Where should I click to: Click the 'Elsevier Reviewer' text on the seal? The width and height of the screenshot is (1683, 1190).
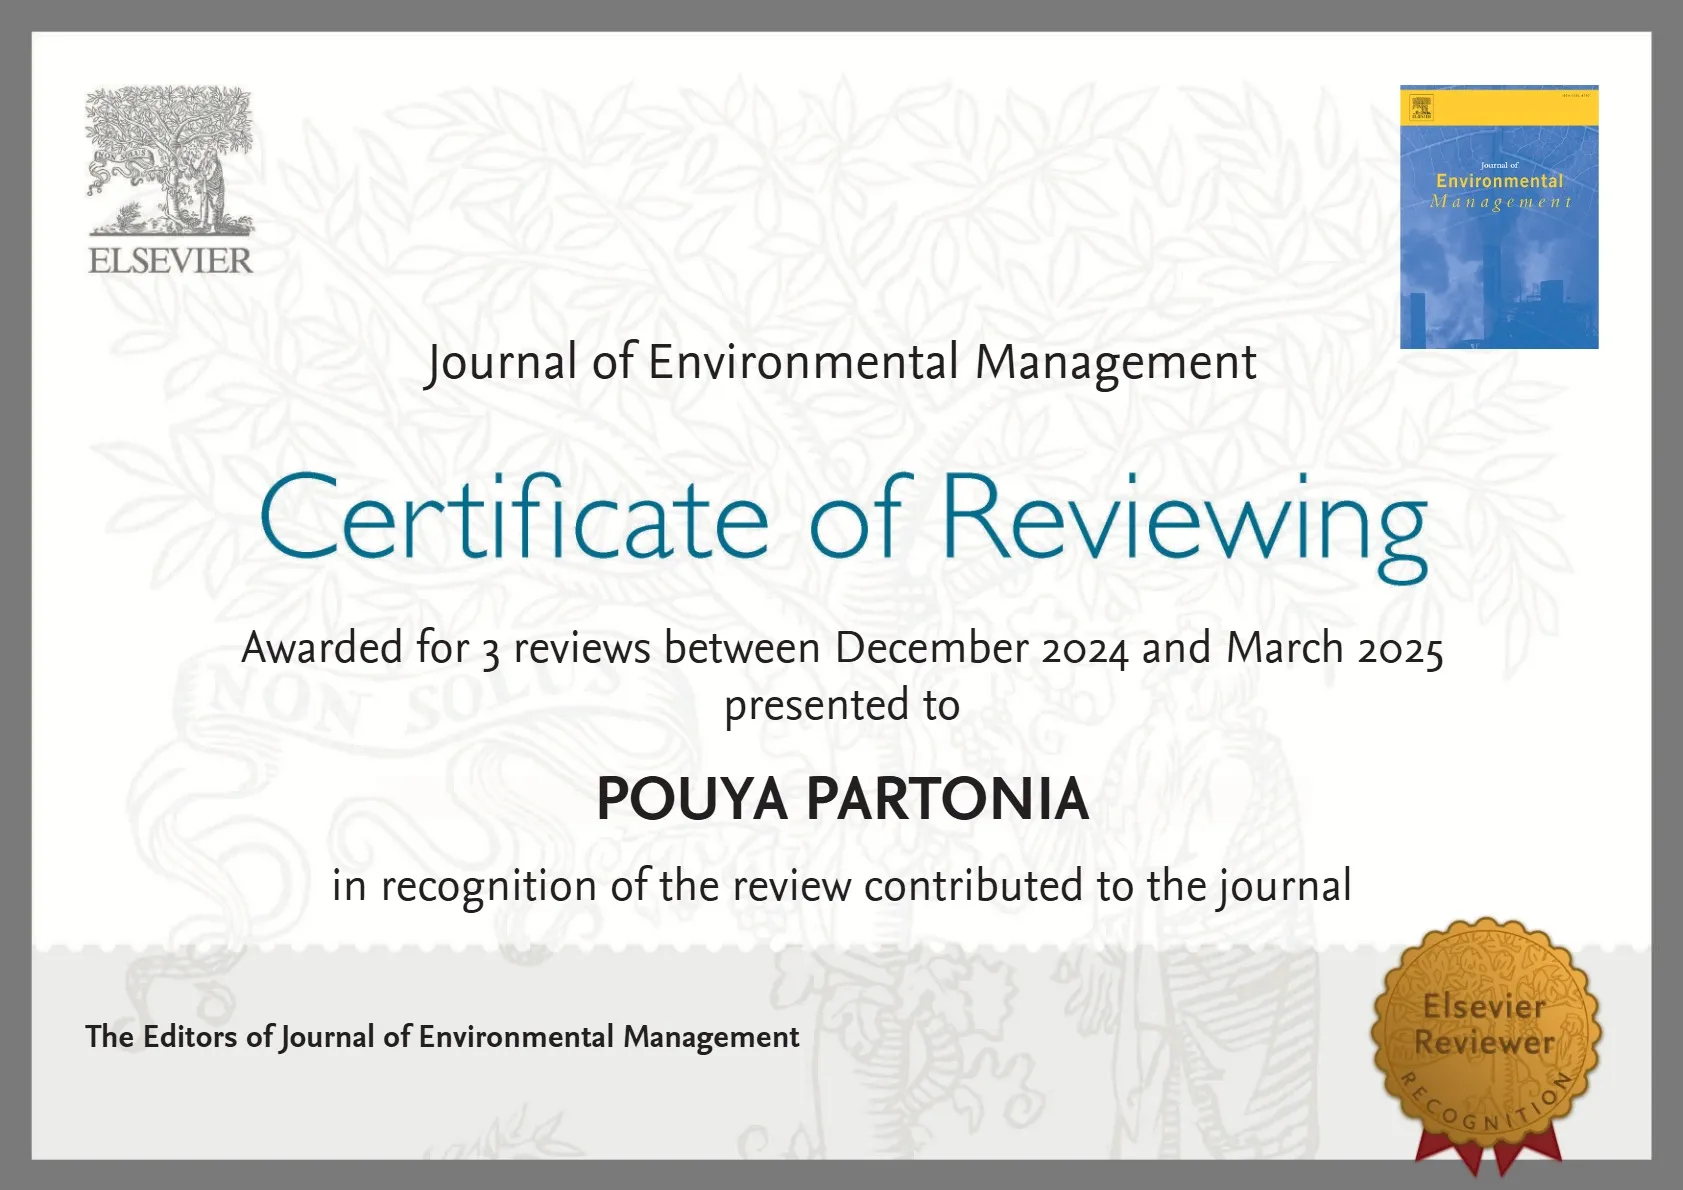pos(1484,1024)
